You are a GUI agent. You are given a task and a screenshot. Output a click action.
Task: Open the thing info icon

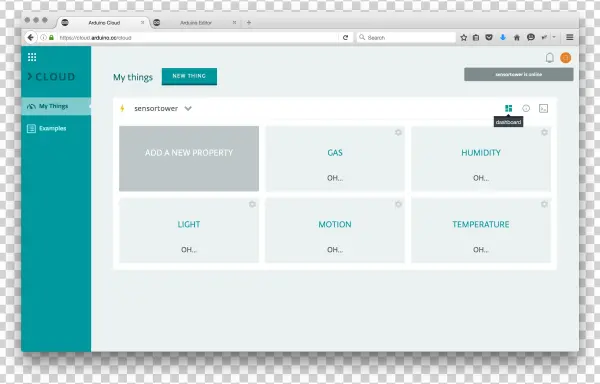coord(526,109)
